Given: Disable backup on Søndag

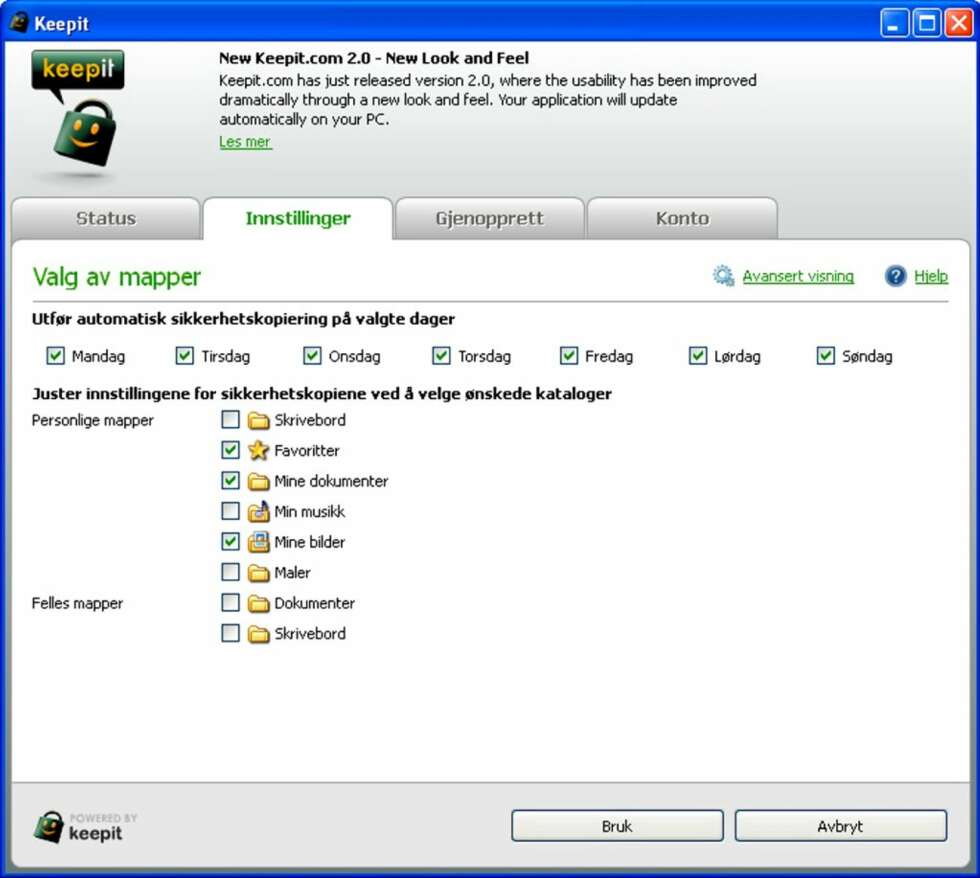Looking at the screenshot, I should [825, 356].
